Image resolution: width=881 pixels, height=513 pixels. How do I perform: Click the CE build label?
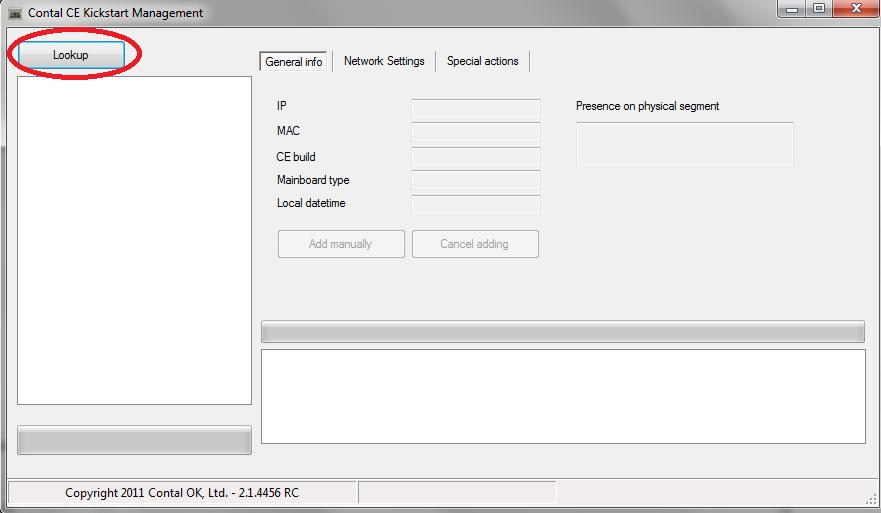[x=296, y=157]
